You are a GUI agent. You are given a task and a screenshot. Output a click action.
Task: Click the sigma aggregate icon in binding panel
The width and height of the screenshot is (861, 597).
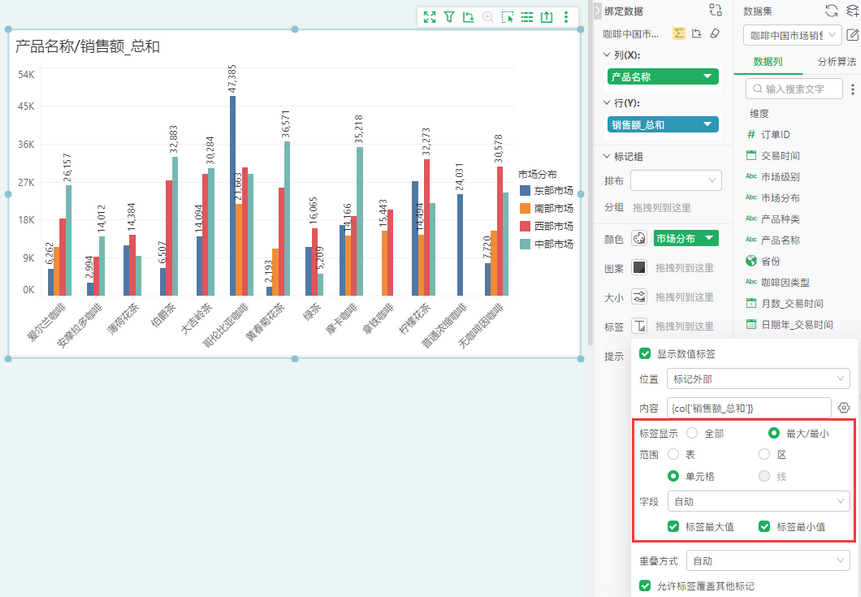(x=679, y=34)
